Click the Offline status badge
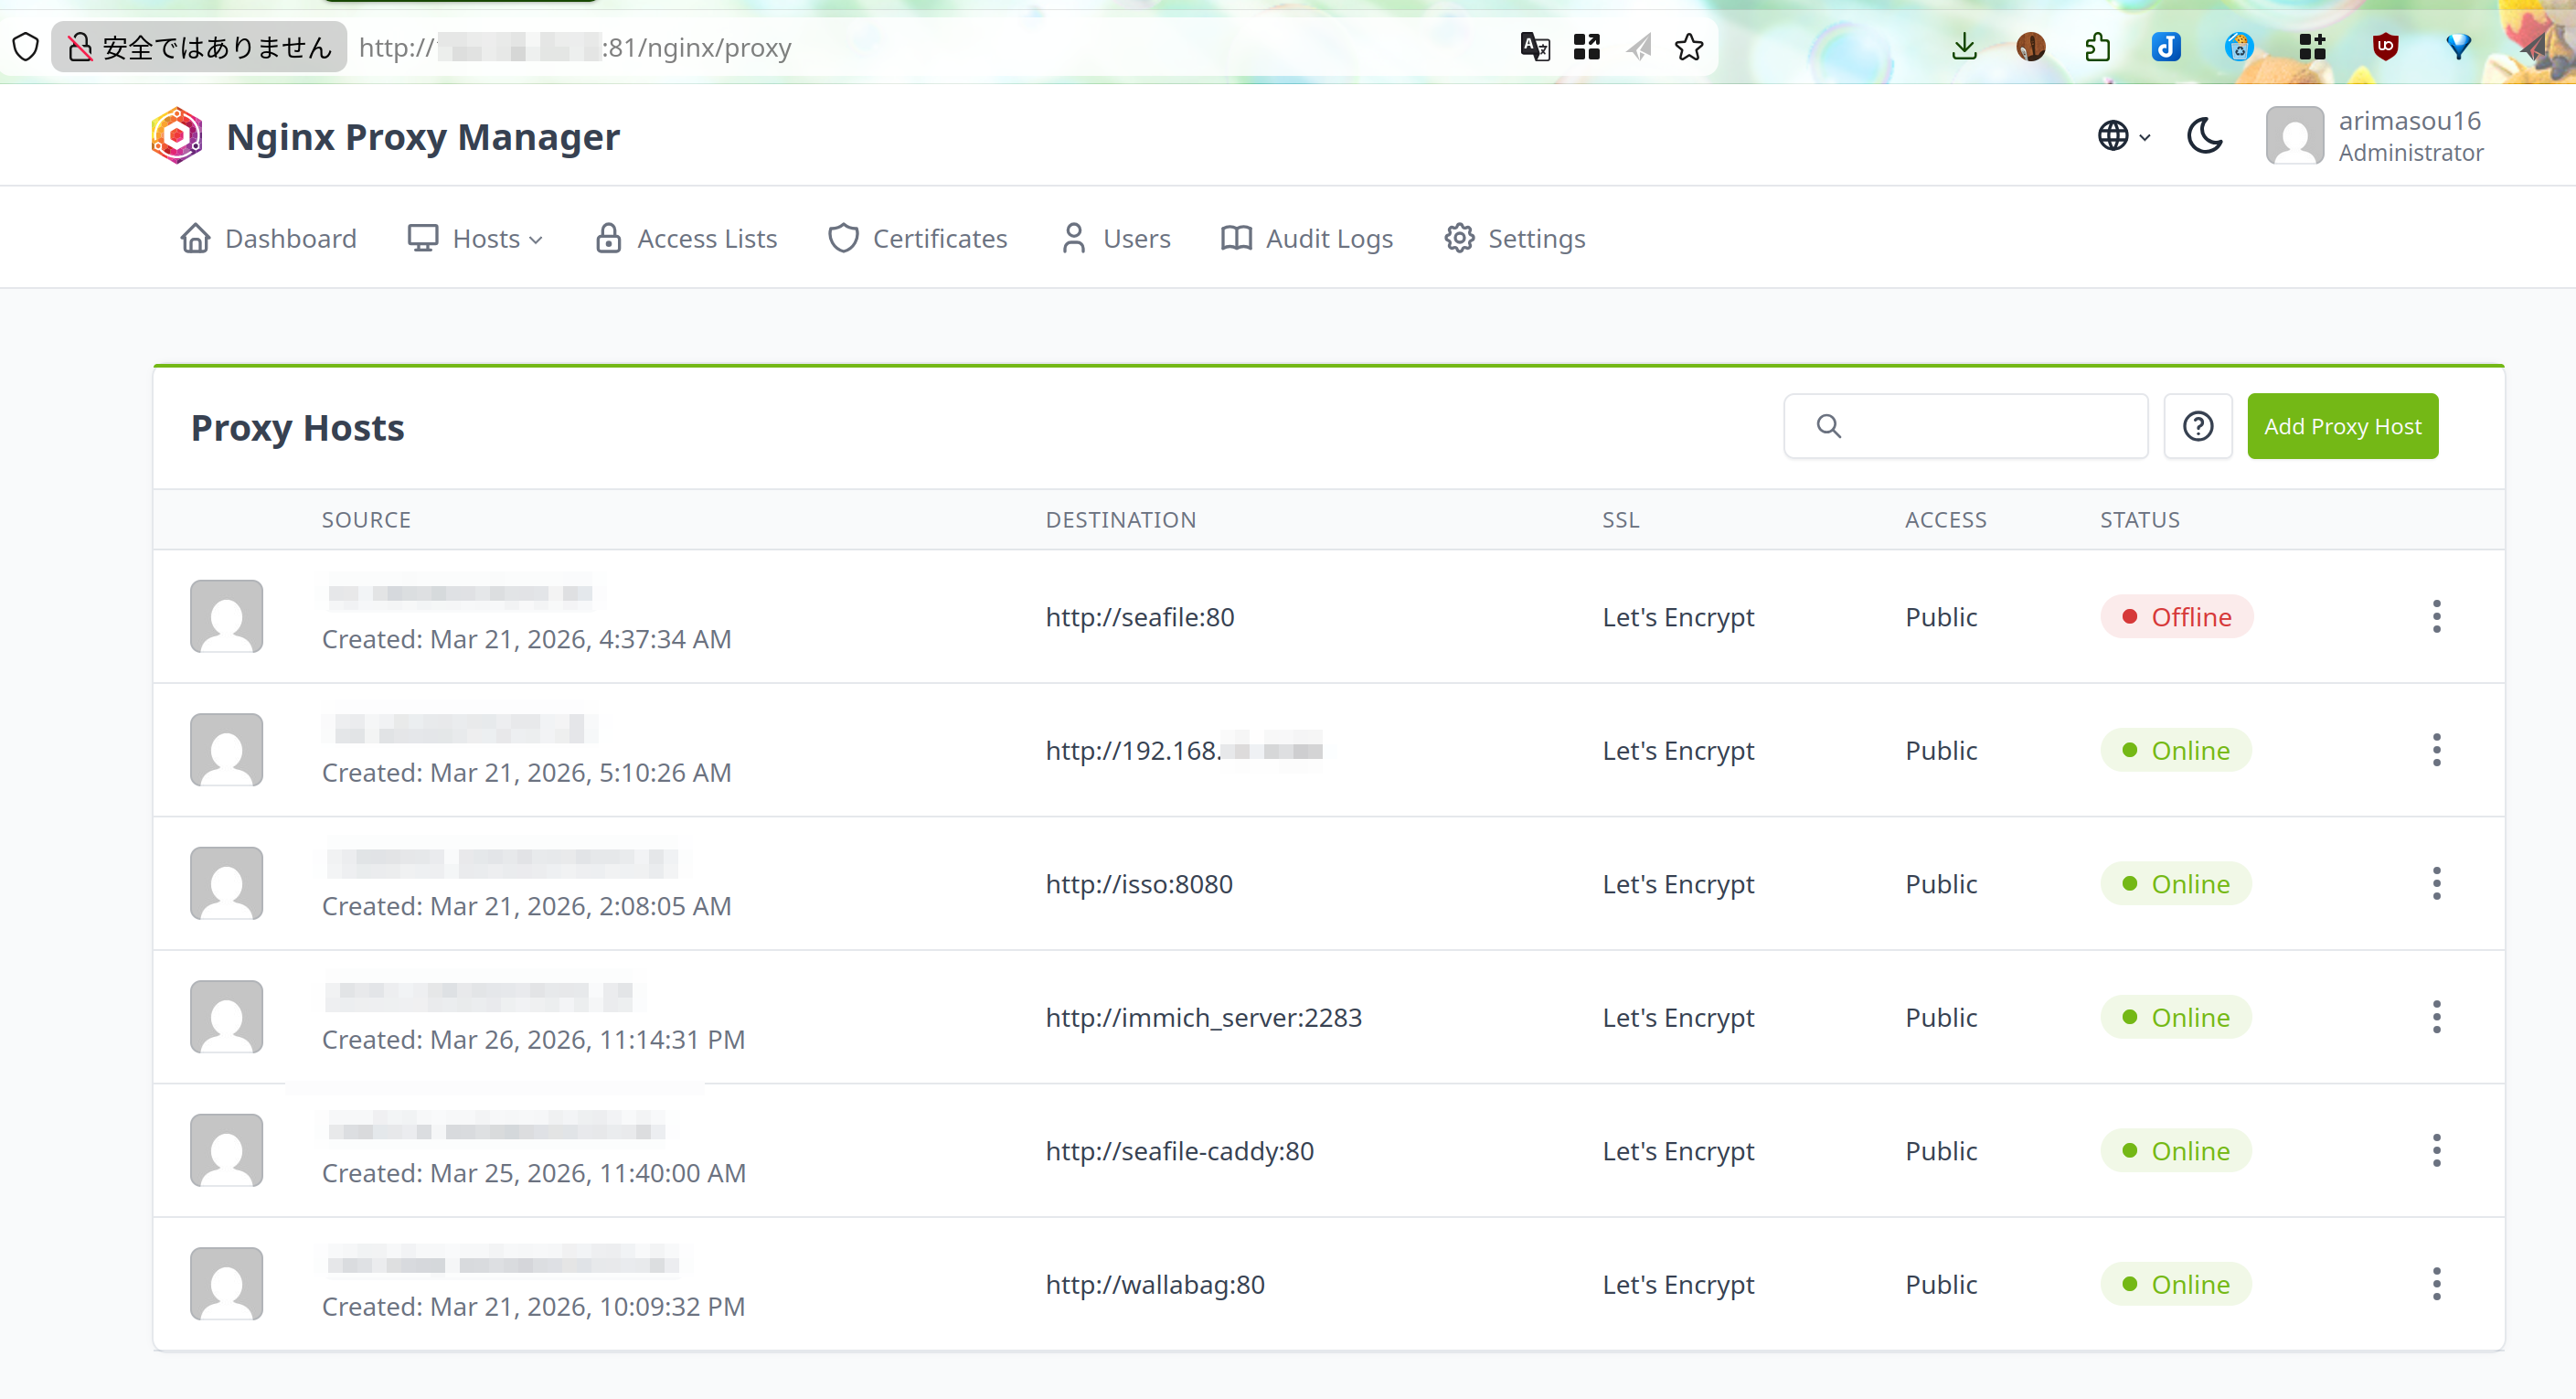The height and width of the screenshot is (1399, 2576). point(2176,616)
